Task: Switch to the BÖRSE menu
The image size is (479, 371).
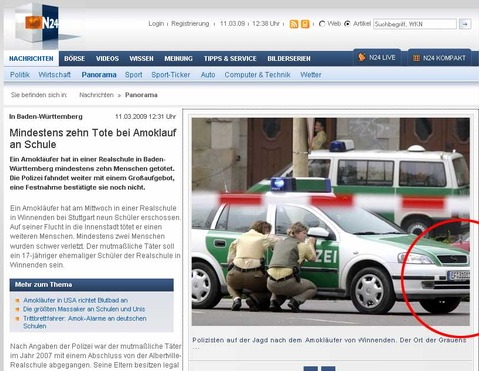Action: point(74,59)
